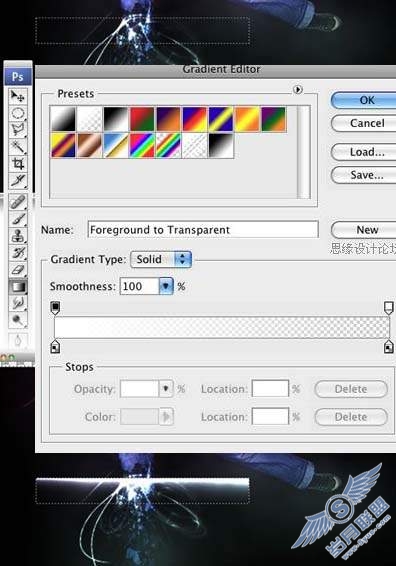This screenshot has width=396, height=566.
Task: Click the Load... button
Action: pos(364,152)
